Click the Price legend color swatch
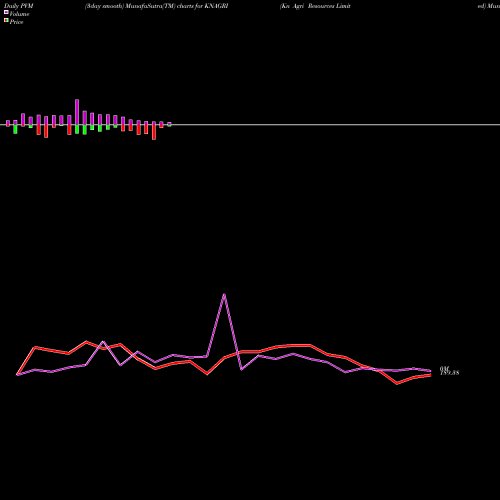Viewport: 500px width, 500px height. (6, 20)
